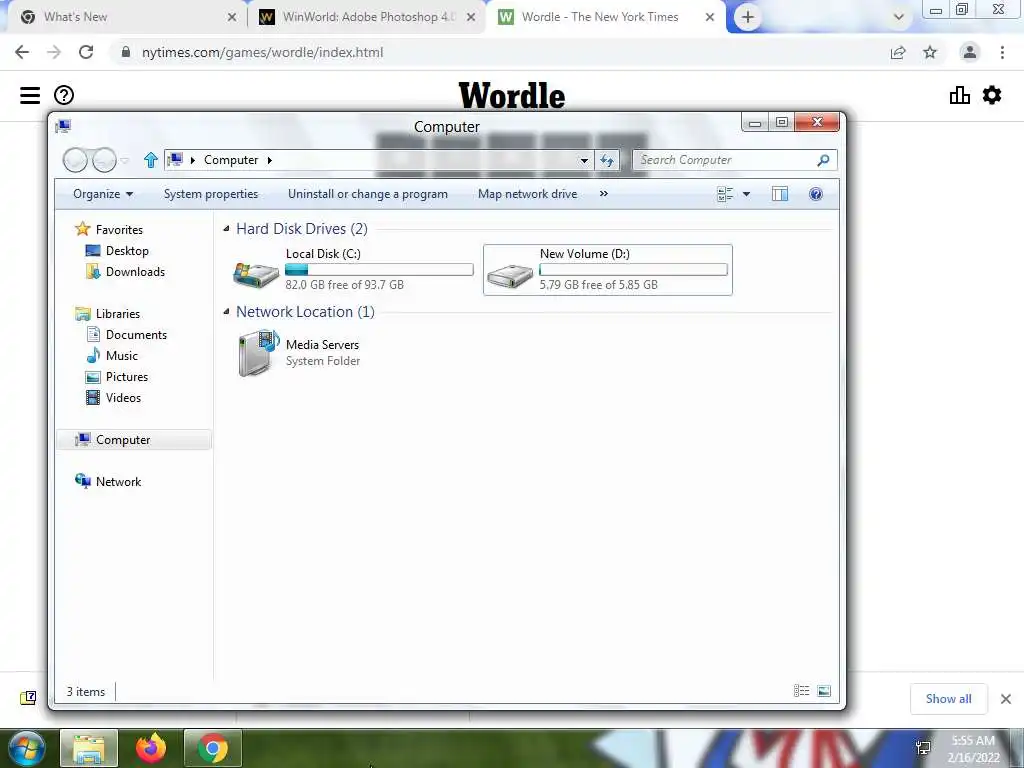
Task: Open Chrome profile avatar icon
Action: click(970, 52)
